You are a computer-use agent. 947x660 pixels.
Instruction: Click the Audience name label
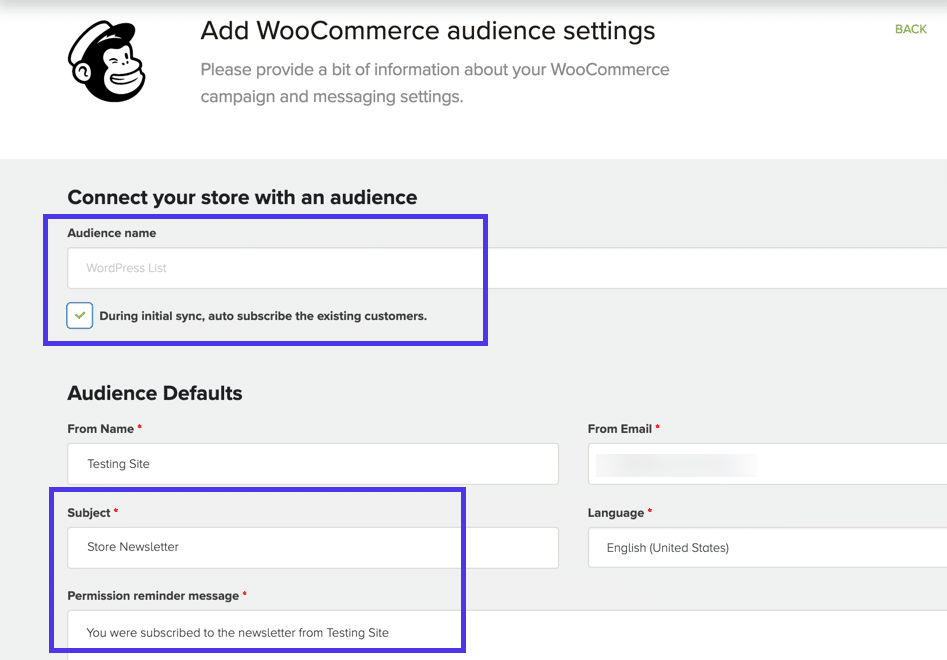coord(111,232)
